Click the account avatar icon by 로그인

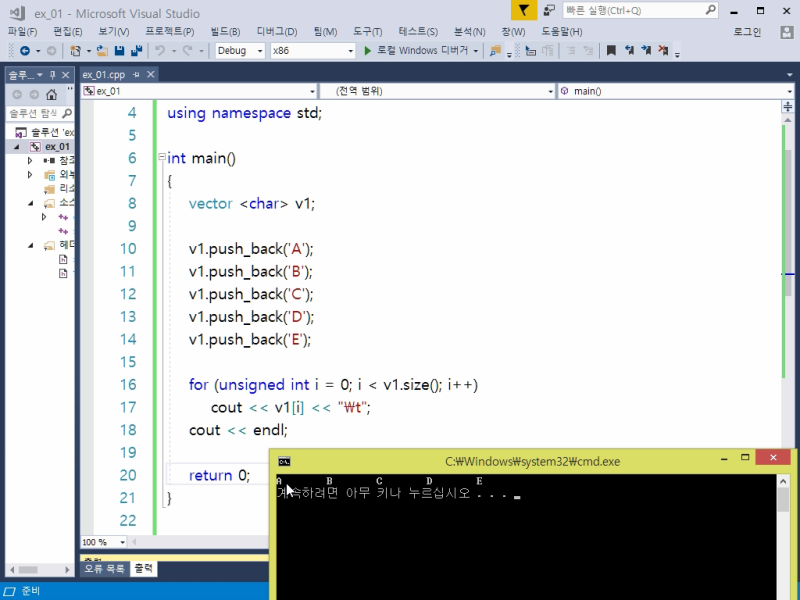coord(787,32)
